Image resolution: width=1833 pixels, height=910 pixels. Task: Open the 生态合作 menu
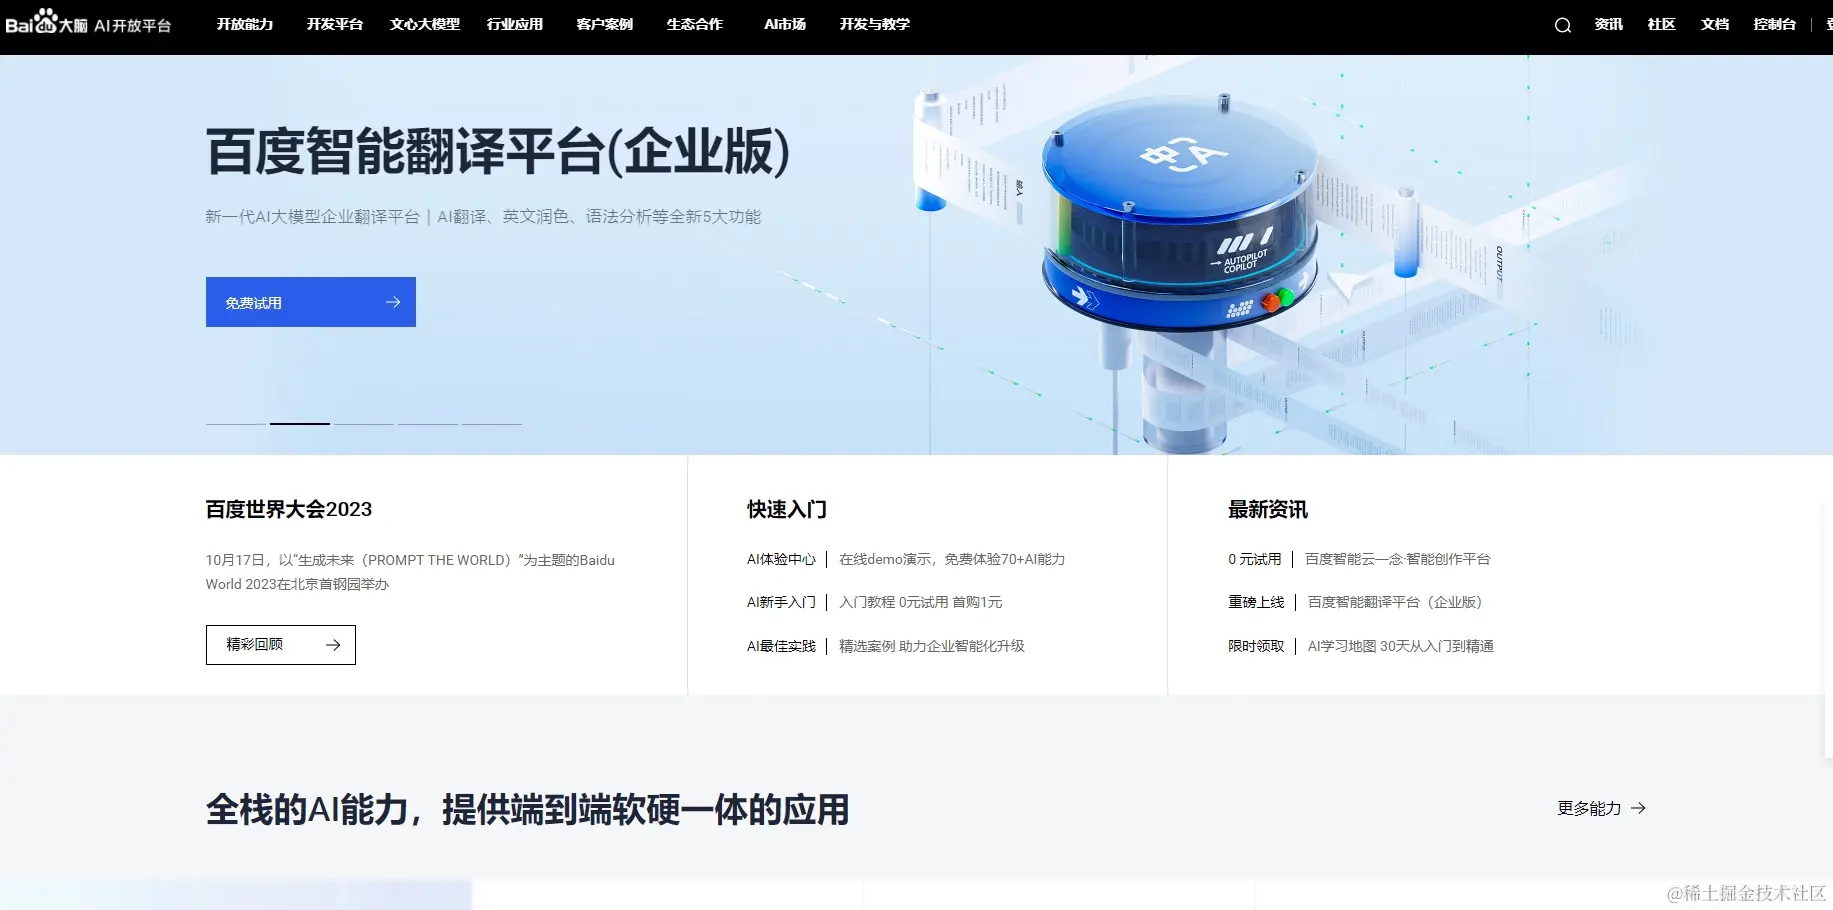click(x=695, y=24)
